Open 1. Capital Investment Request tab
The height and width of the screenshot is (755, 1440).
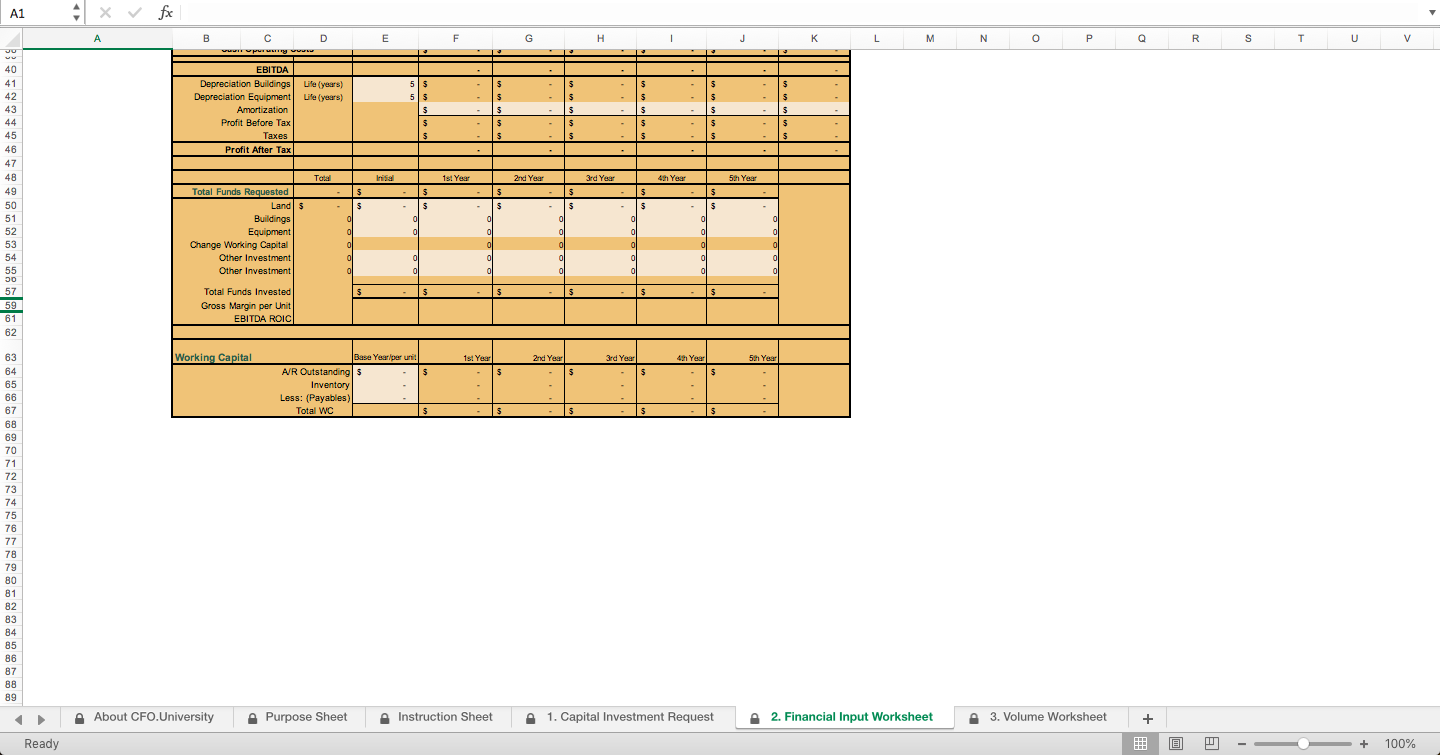coord(621,717)
